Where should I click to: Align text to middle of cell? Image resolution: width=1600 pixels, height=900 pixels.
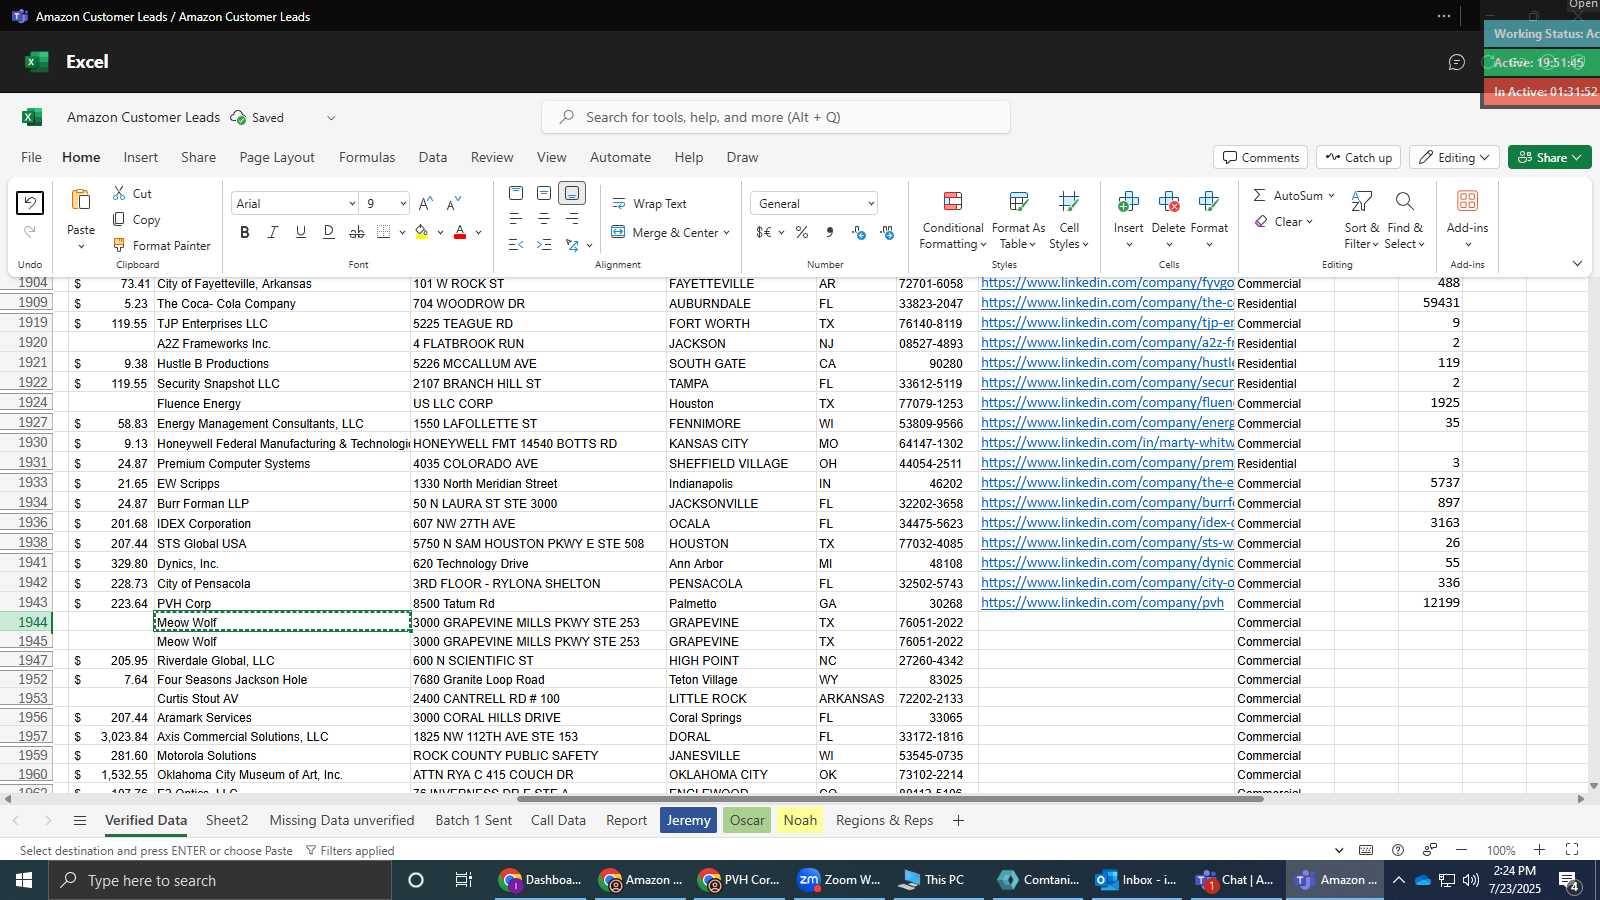[544, 193]
